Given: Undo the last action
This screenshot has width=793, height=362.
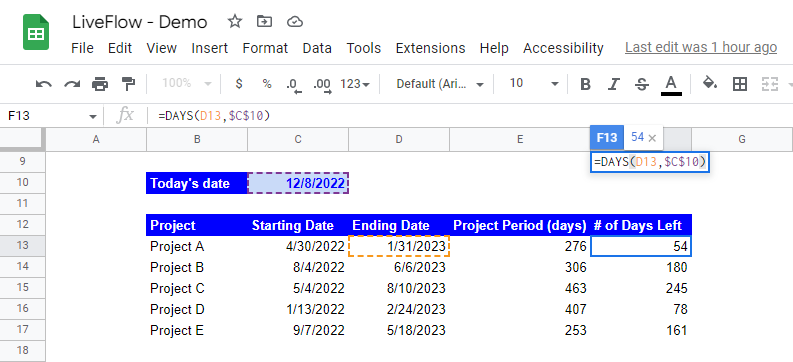Looking at the screenshot, I should (x=43, y=84).
